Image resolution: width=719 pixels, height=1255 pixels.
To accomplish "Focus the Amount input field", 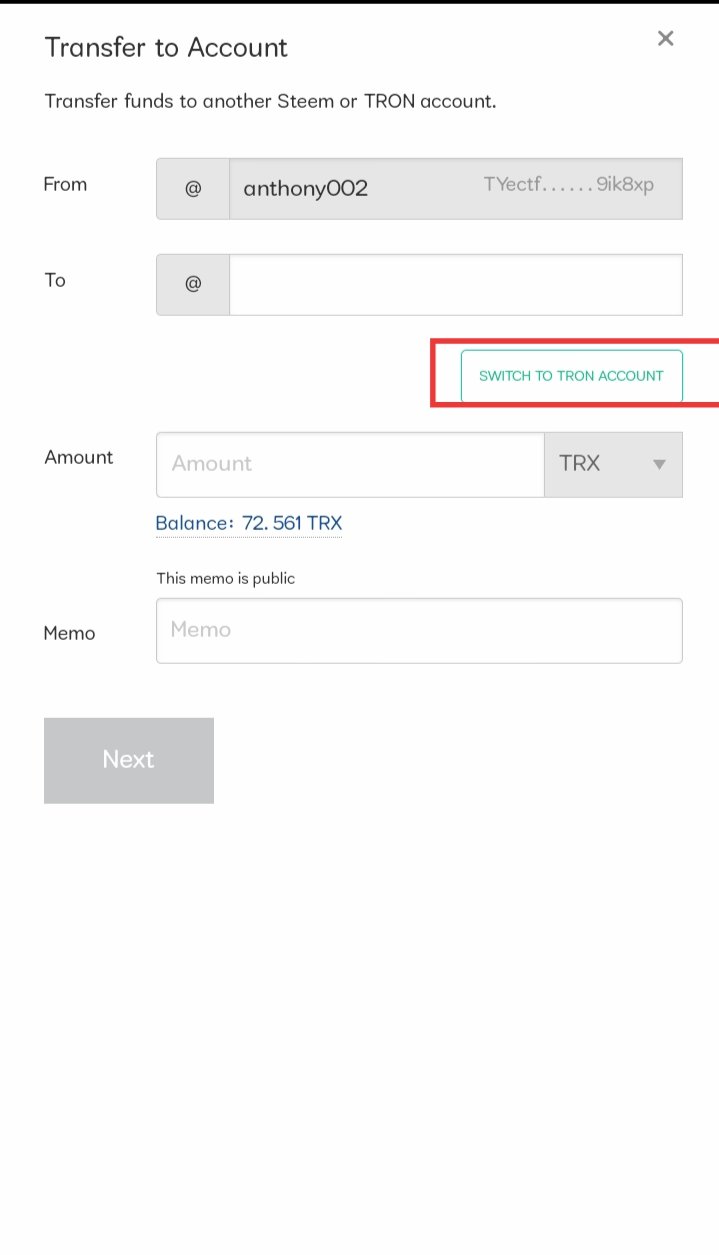I will click(350, 465).
